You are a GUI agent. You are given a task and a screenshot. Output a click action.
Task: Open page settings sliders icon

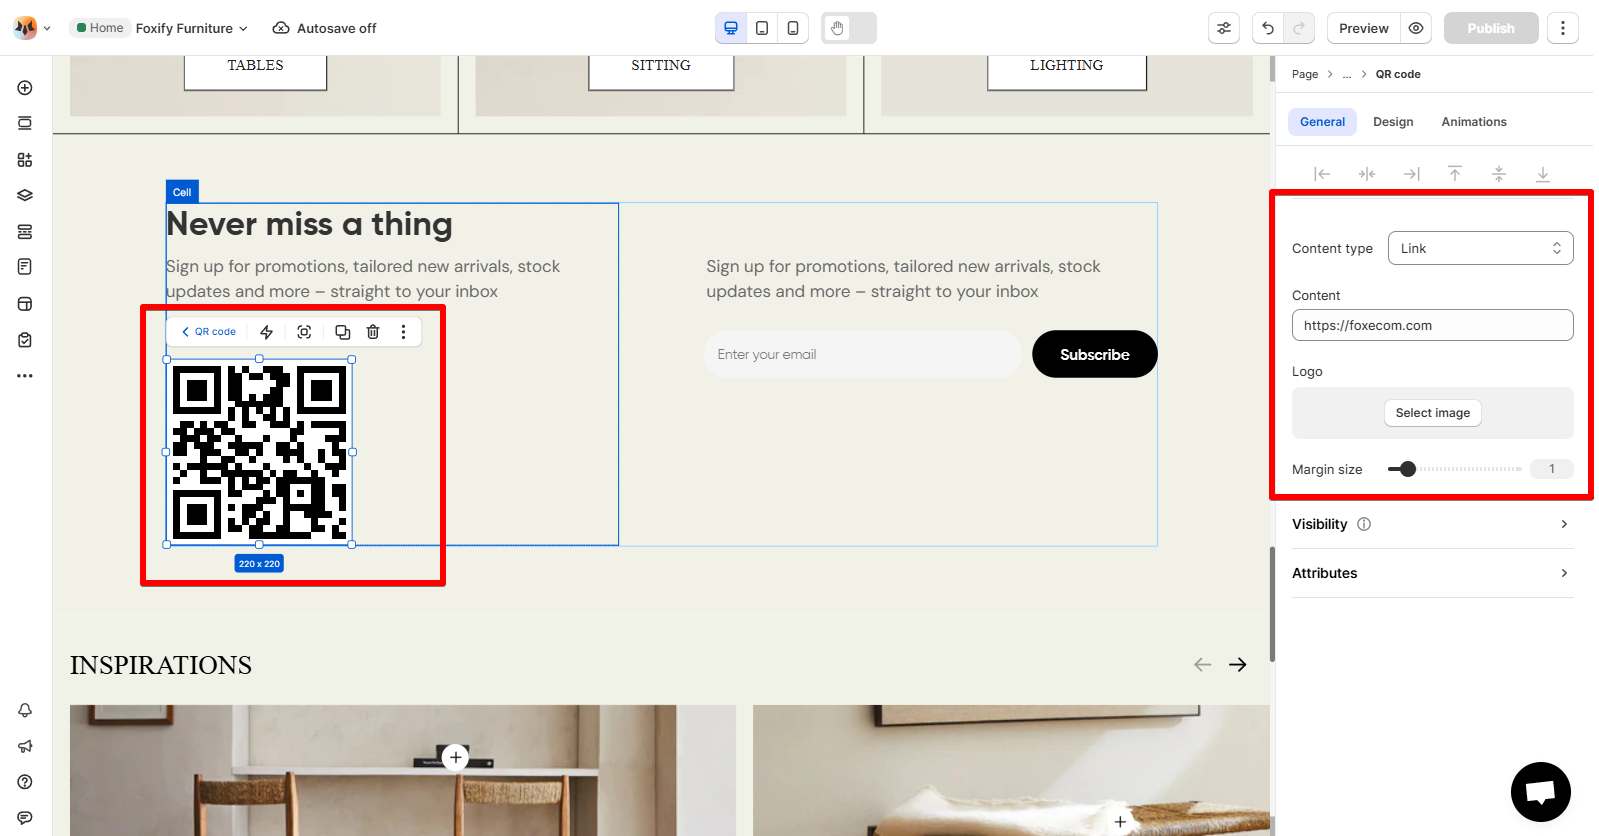pyautogui.click(x=1224, y=28)
